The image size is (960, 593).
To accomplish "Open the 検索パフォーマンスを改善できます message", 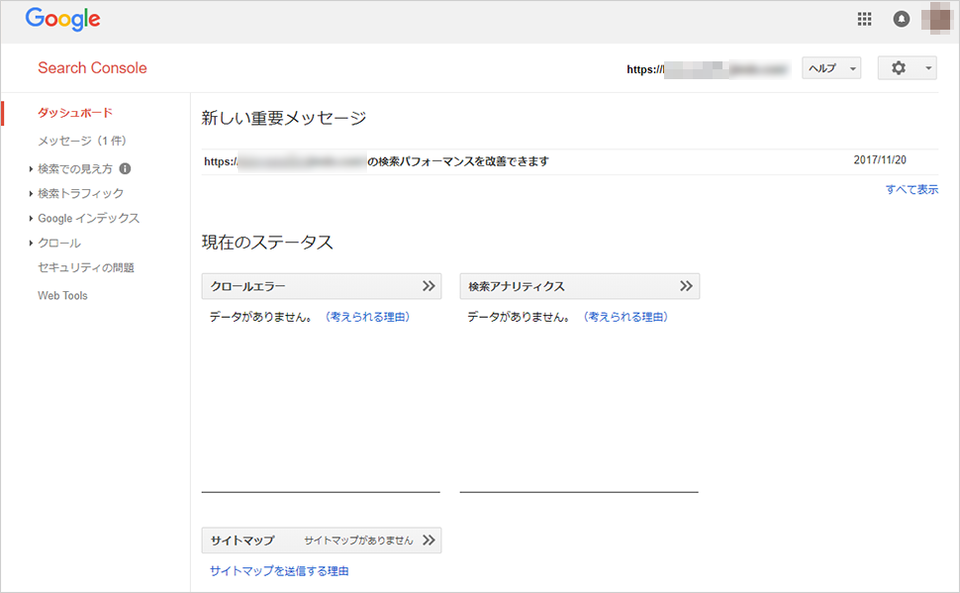I will click(377, 162).
